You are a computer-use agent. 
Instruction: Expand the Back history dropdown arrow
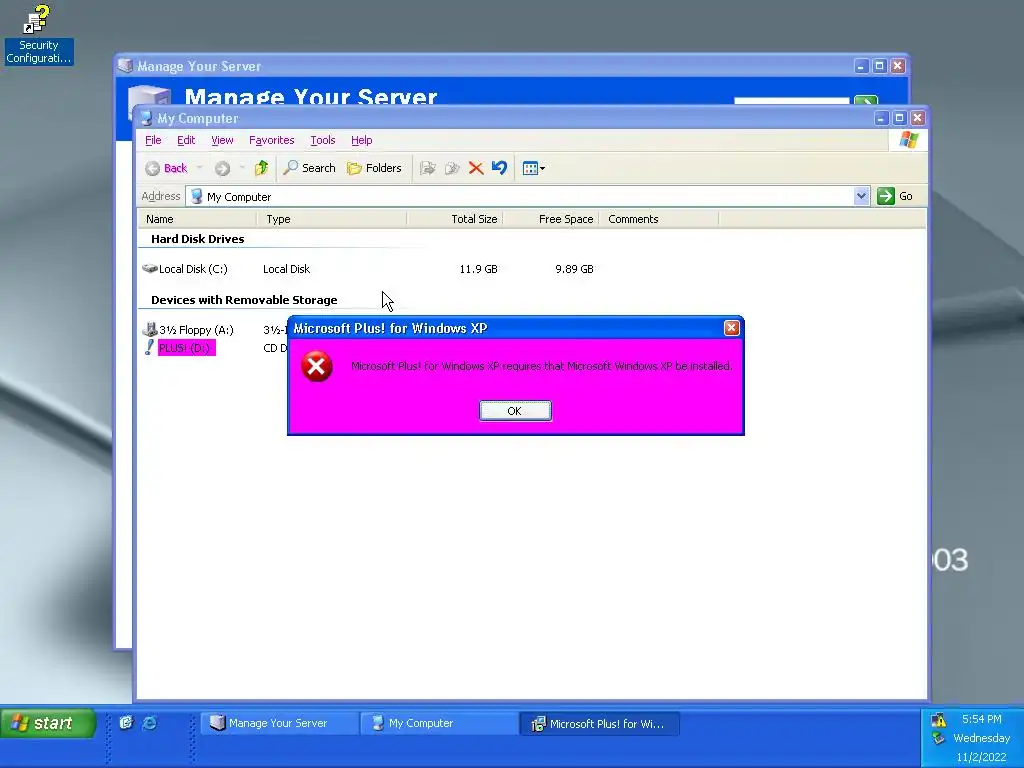(199, 168)
